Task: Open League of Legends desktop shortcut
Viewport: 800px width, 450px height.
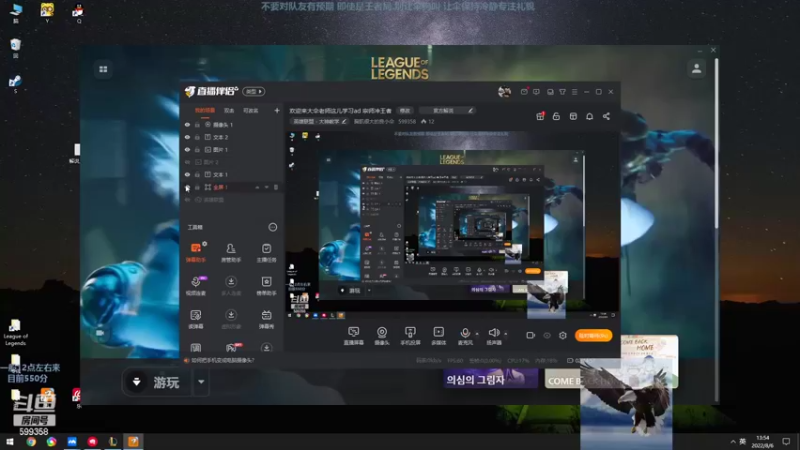Action: pyautogui.click(x=15, y=333)
